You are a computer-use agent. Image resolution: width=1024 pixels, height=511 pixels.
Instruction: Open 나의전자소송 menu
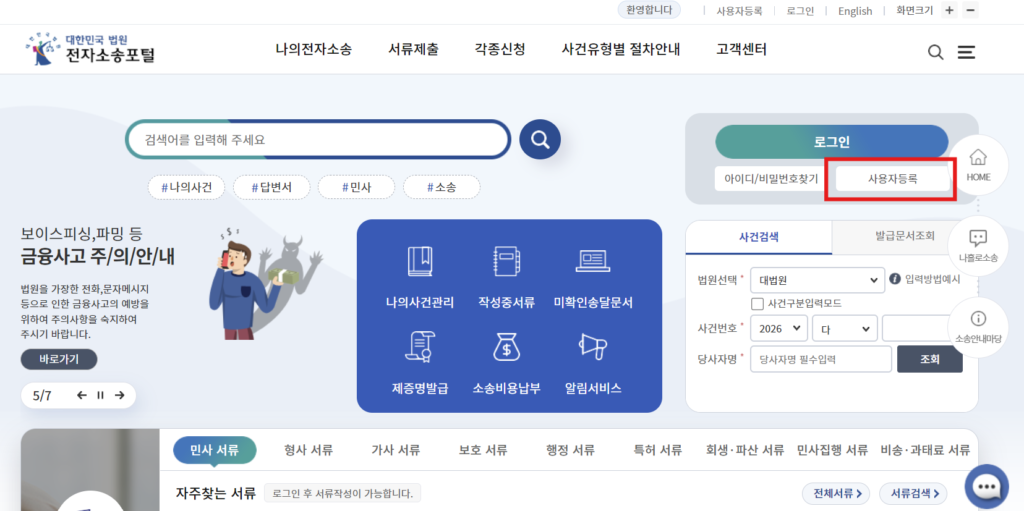(313, 50)
